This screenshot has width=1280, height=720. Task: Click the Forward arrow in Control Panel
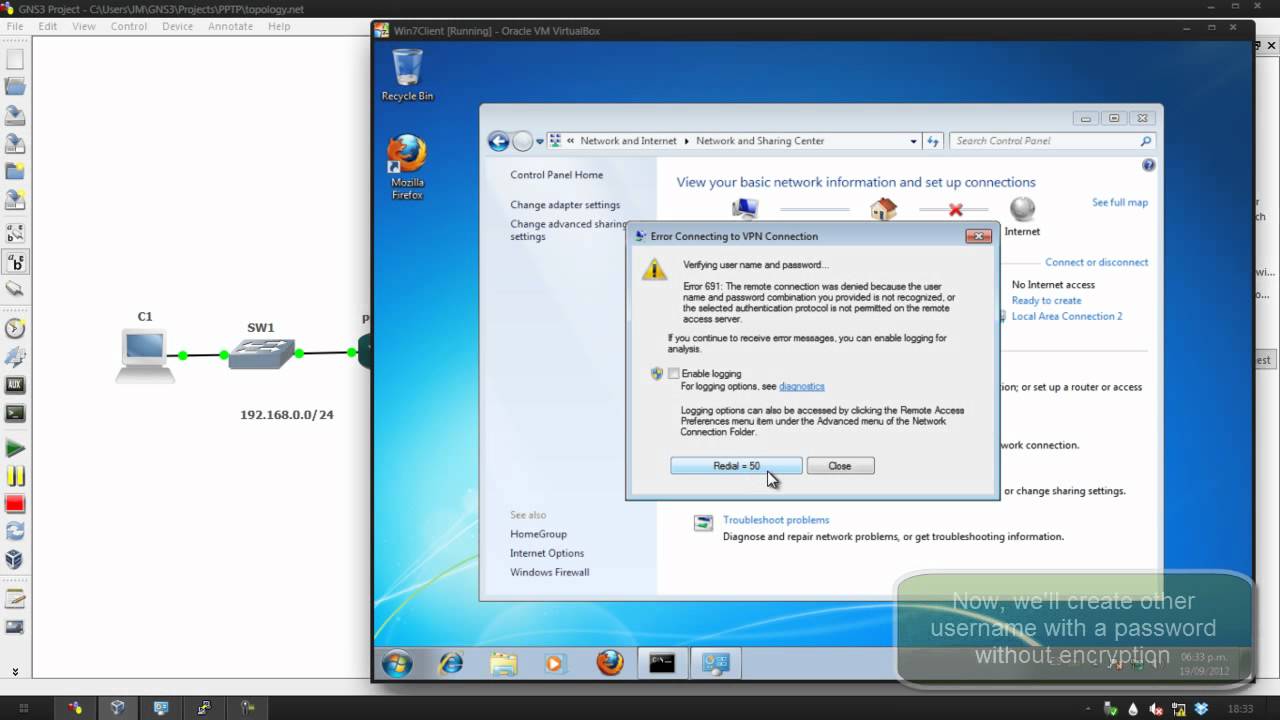(x=522, y=141)
